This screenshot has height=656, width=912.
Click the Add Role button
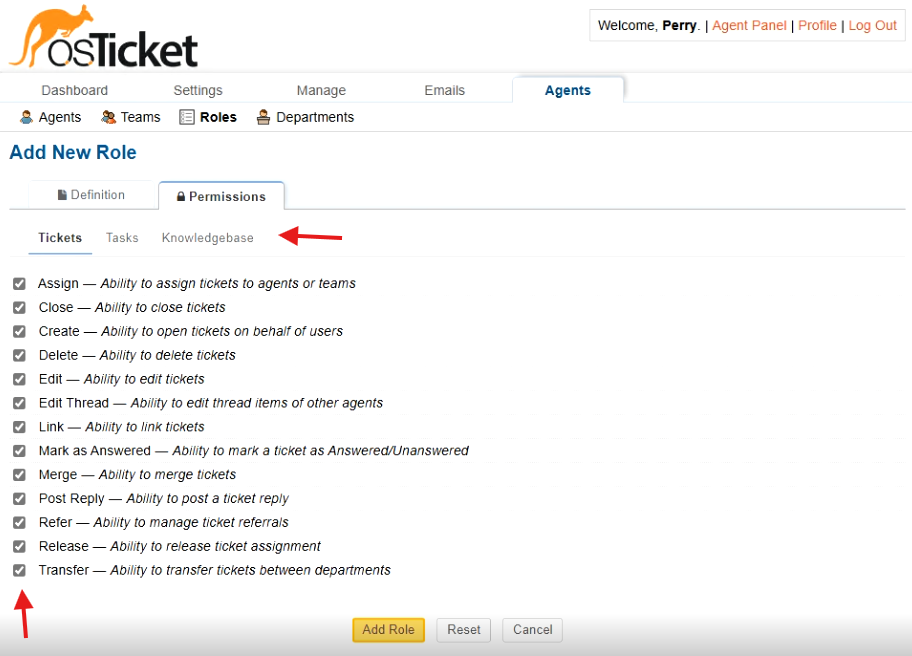(389, 630)
